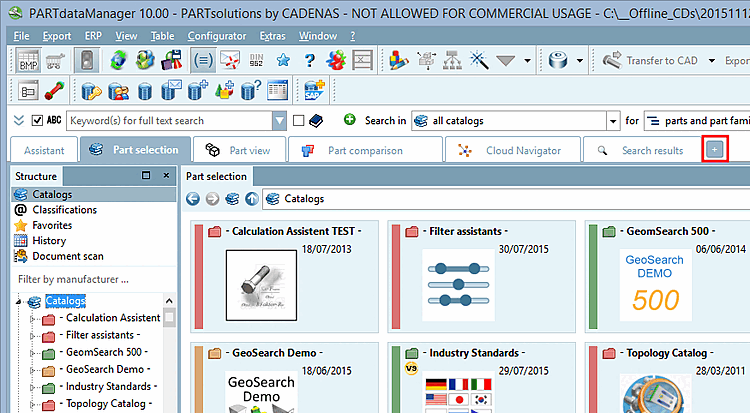The width and height of the screenshot is (750, 413).
Task: Toggle the checkbox beside the blue book
Action: pos(298,121)
